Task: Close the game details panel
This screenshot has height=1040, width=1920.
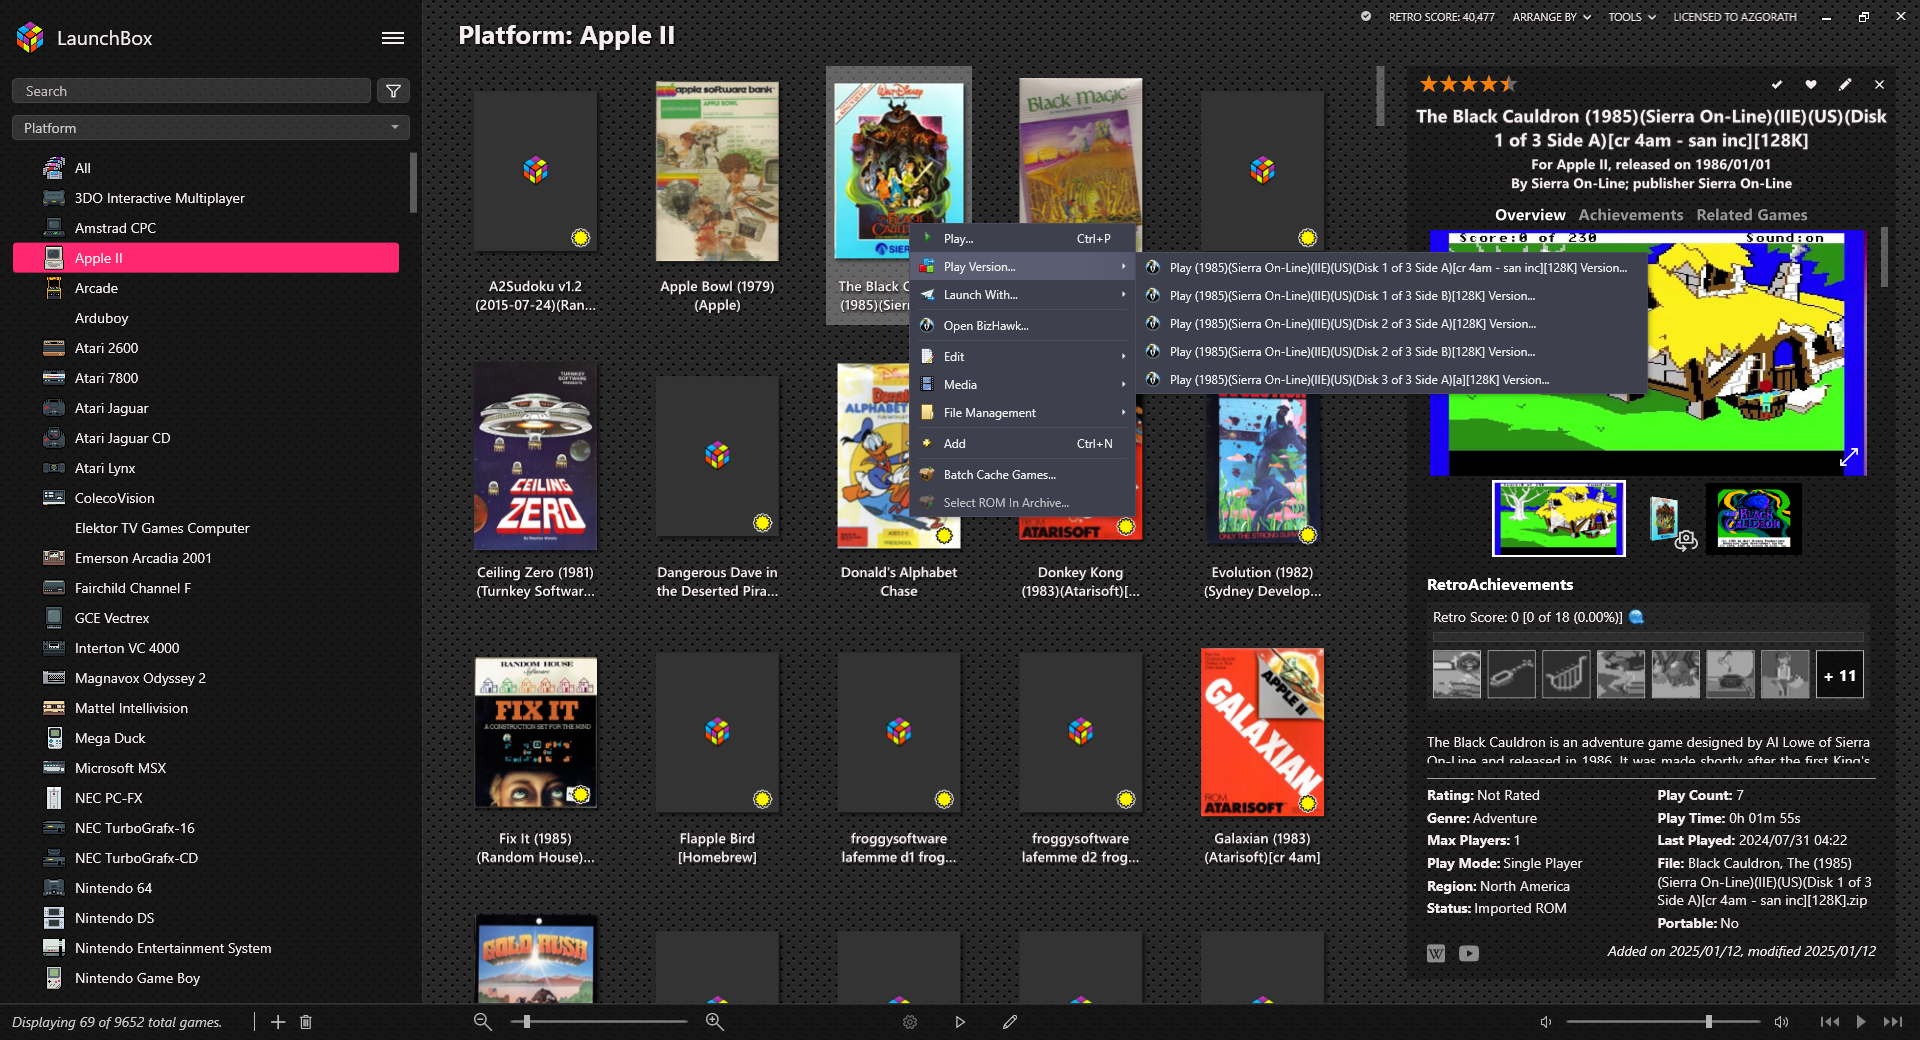Action: click(1879, 85)
